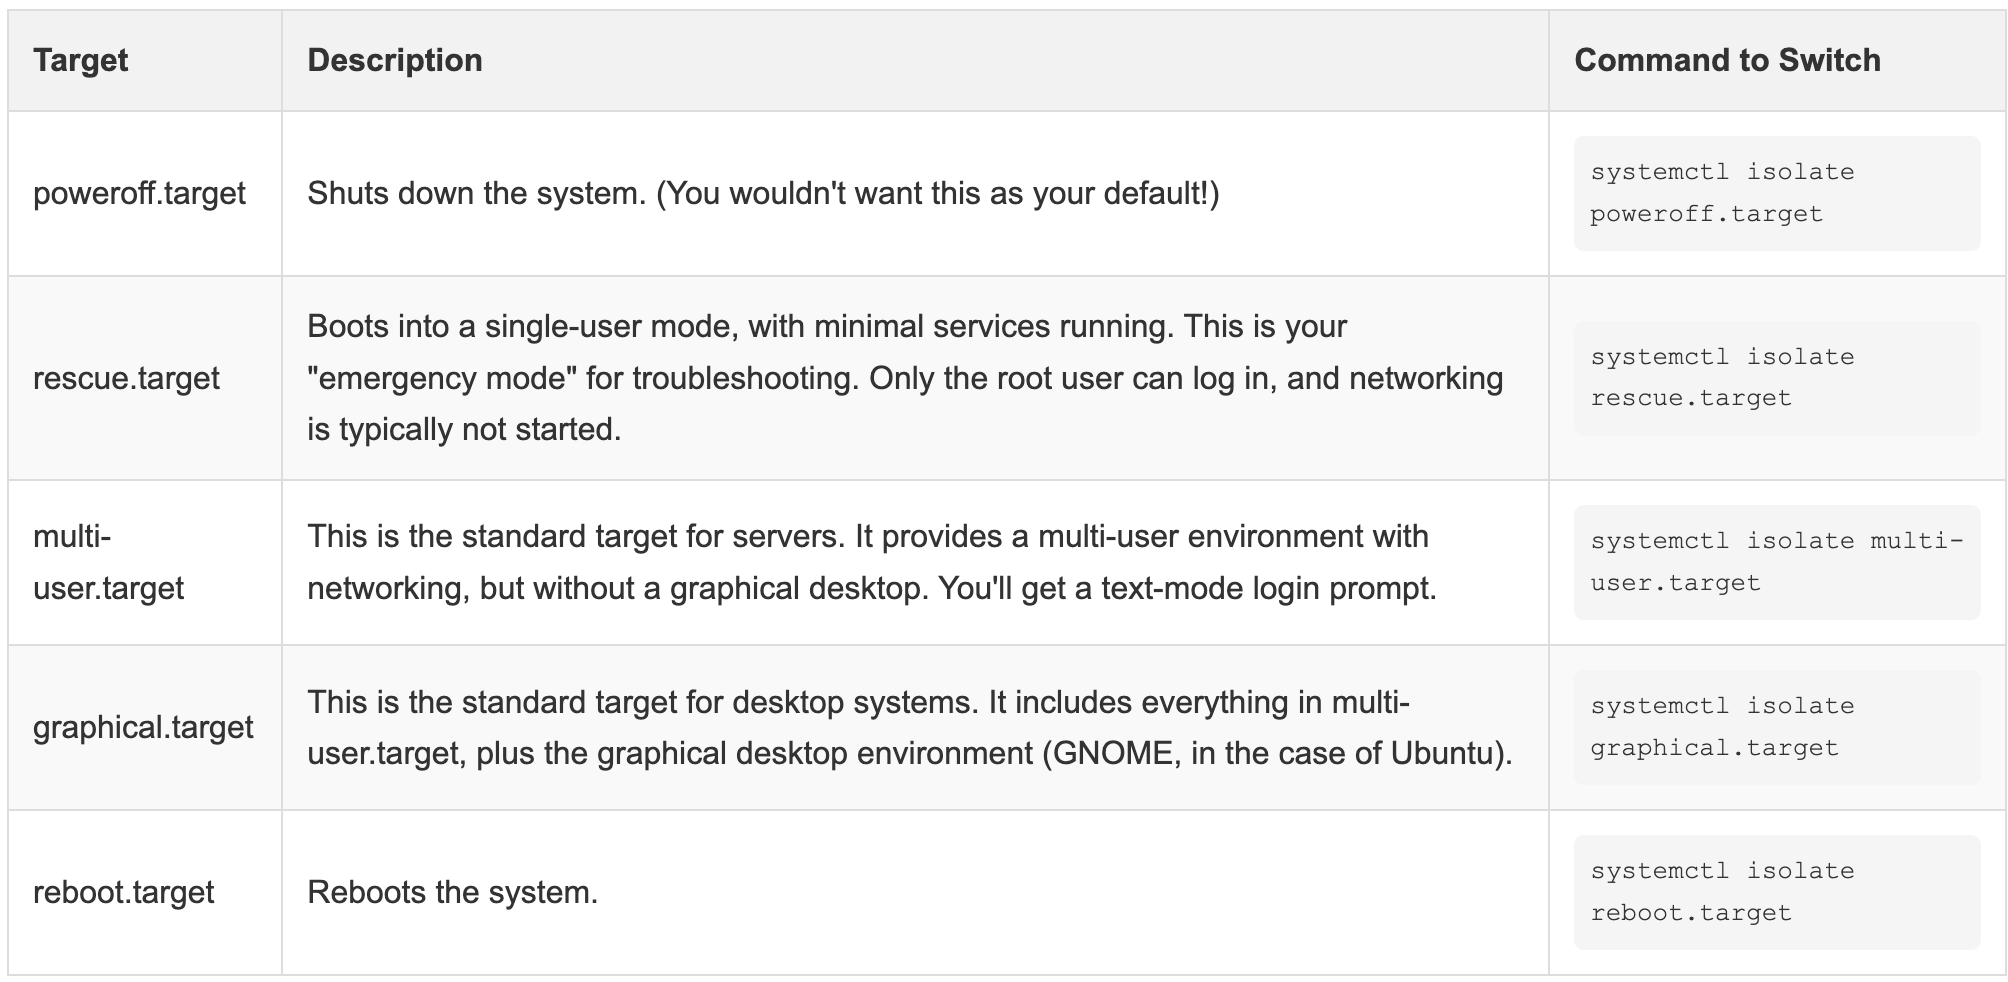The height and width of the screenshot is (982, 2008).
Task: Click the Reboots the system description
Action: click(450, 894)
